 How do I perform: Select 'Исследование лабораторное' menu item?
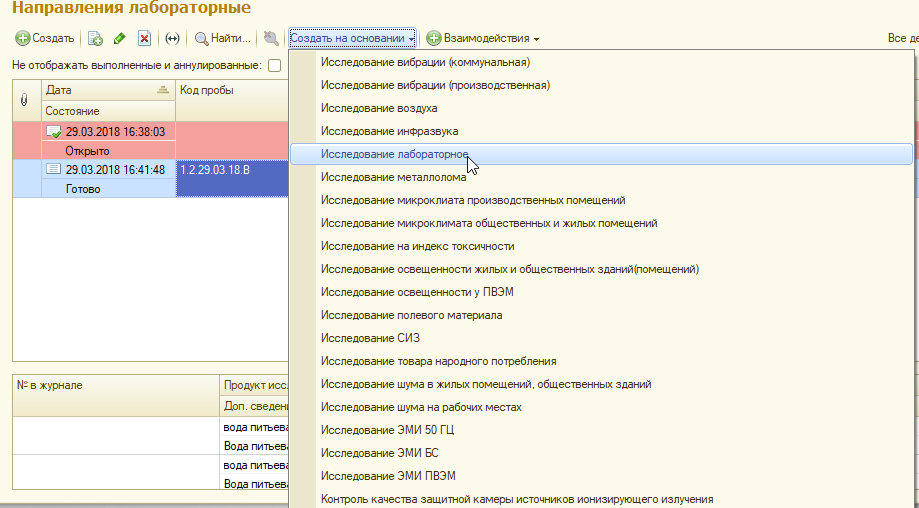coord(395,154)
